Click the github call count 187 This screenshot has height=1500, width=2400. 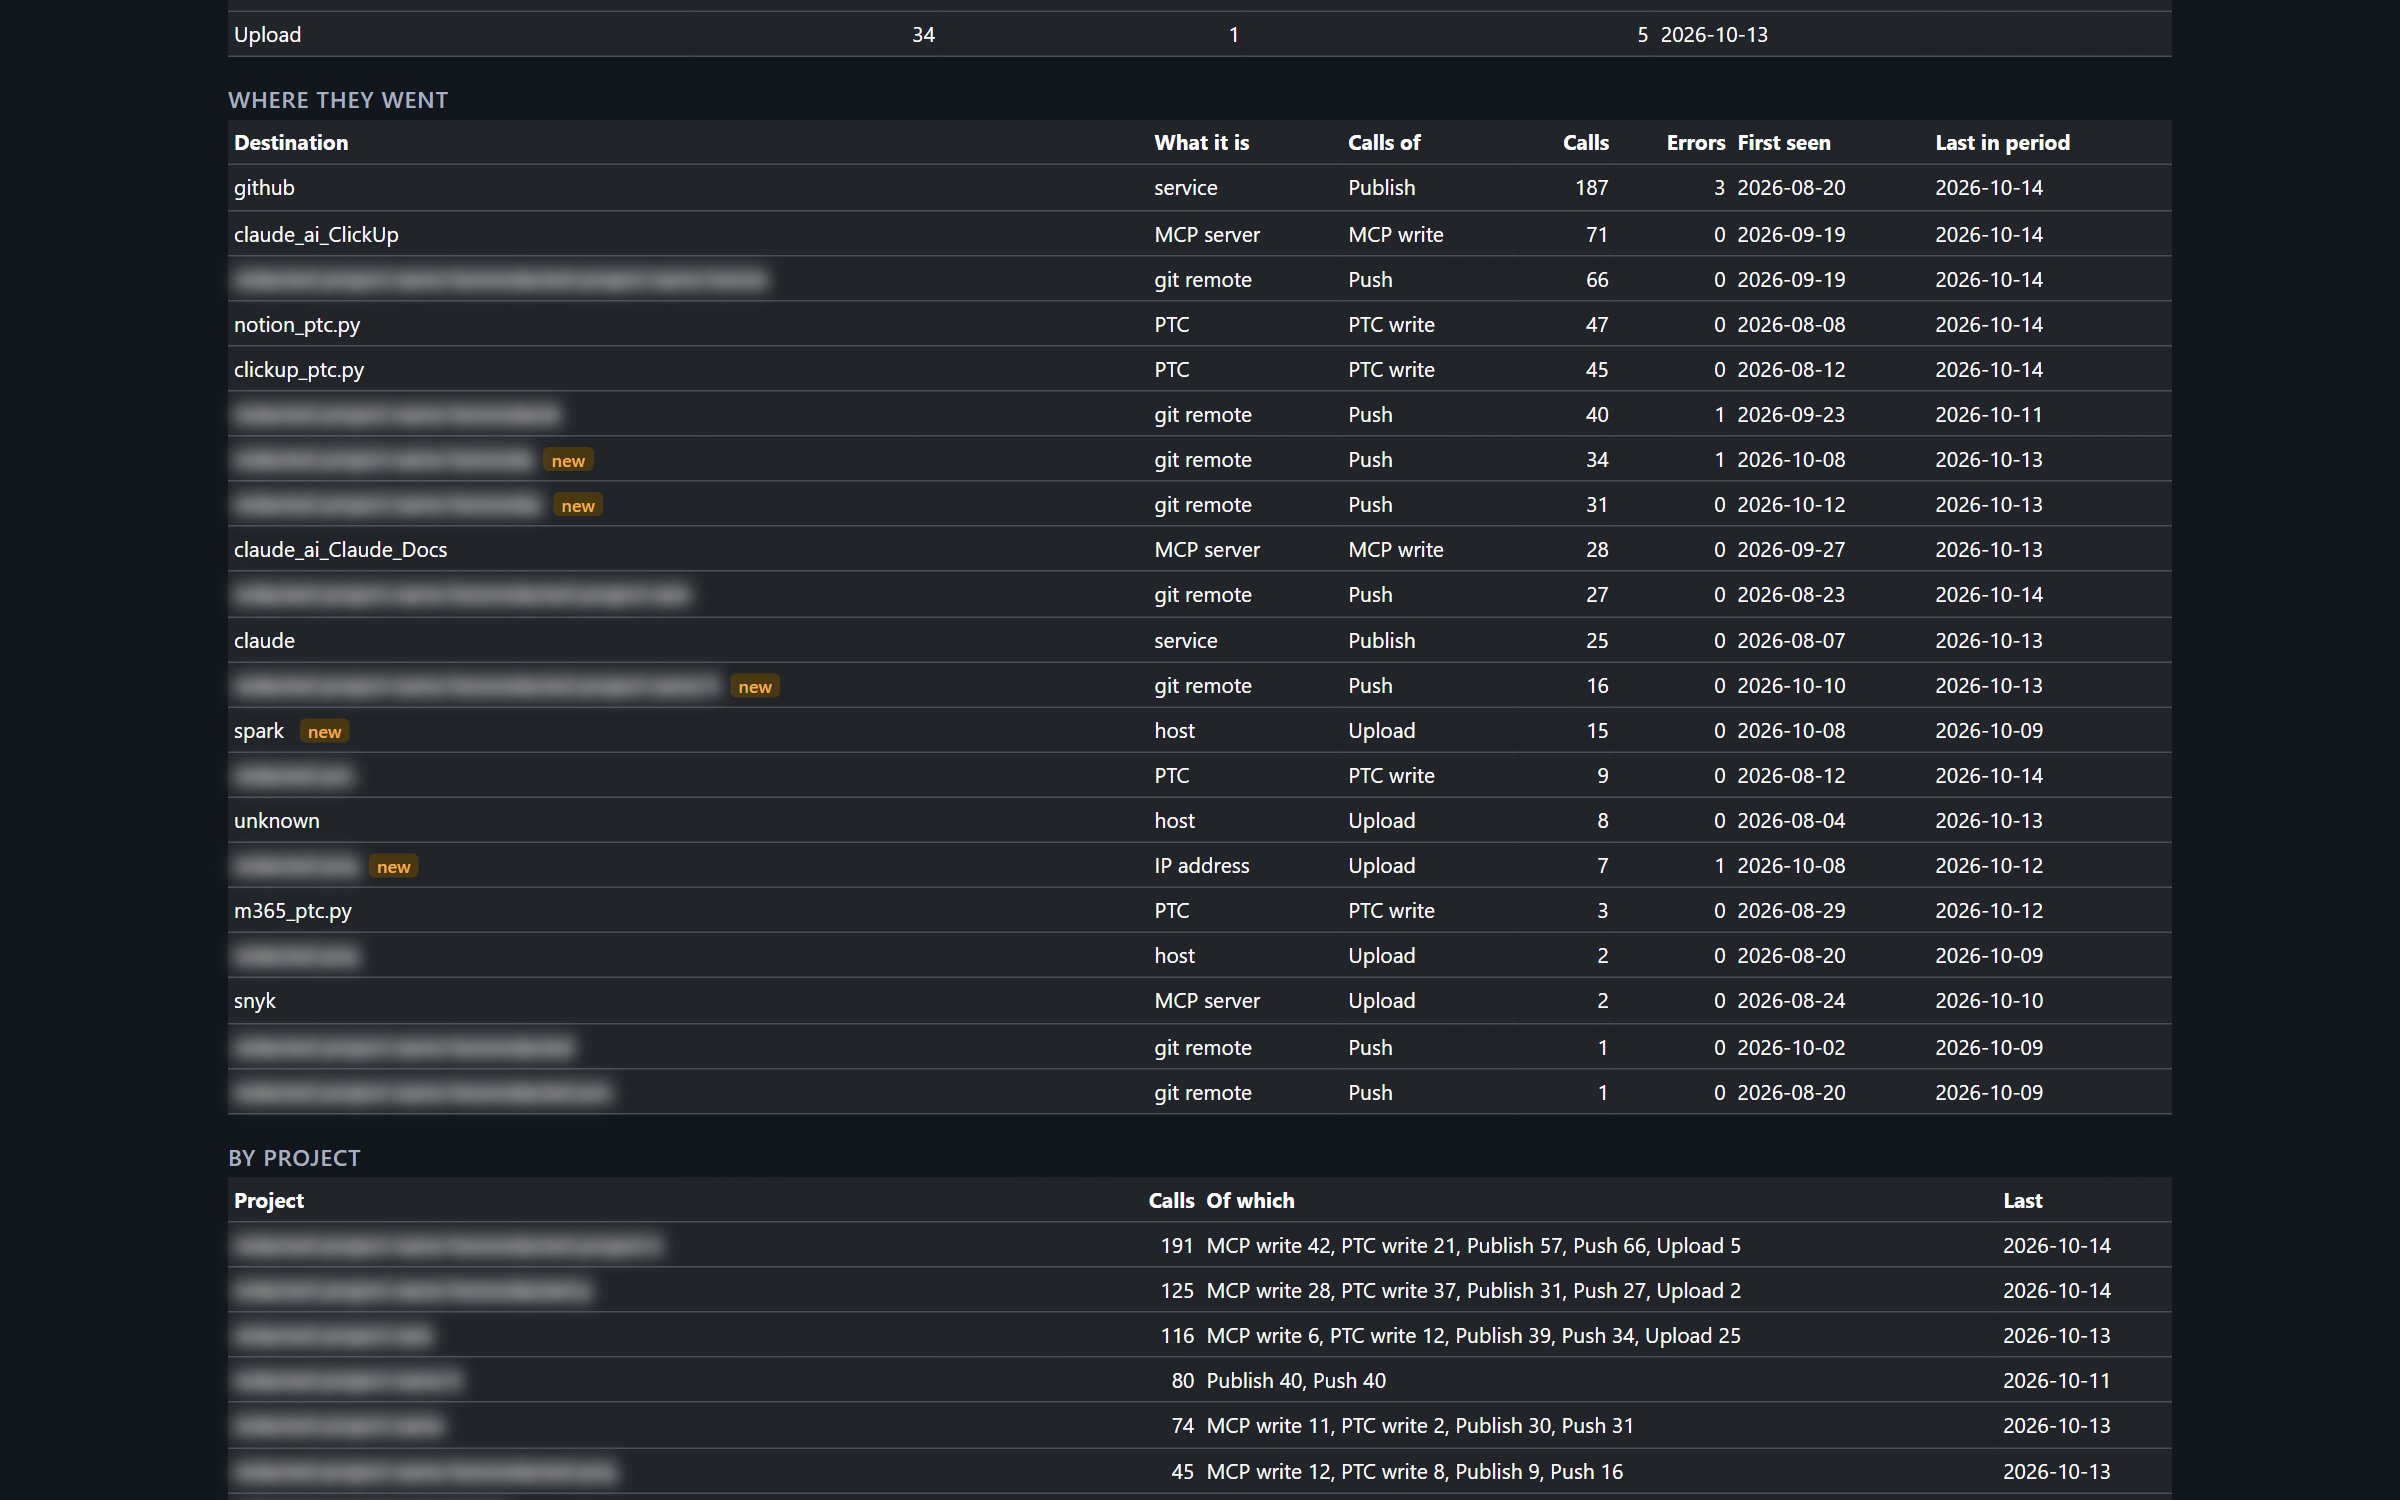(1591, 188)
